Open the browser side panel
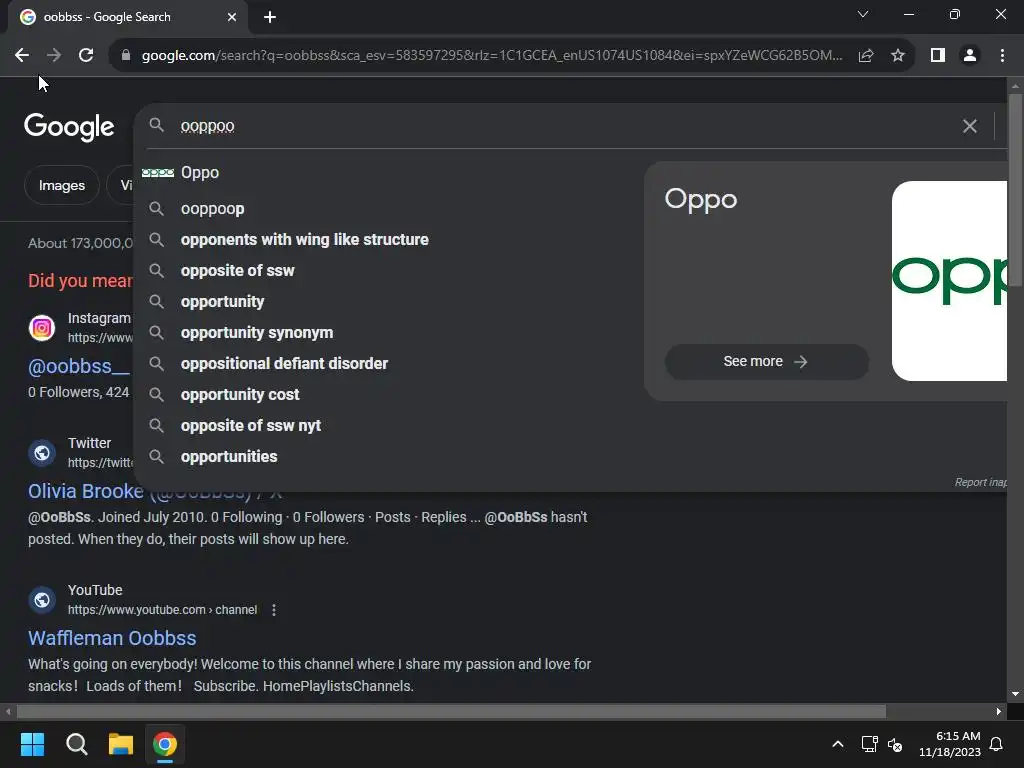Viewport: 1024px width, 768px height. coord(938,56)
